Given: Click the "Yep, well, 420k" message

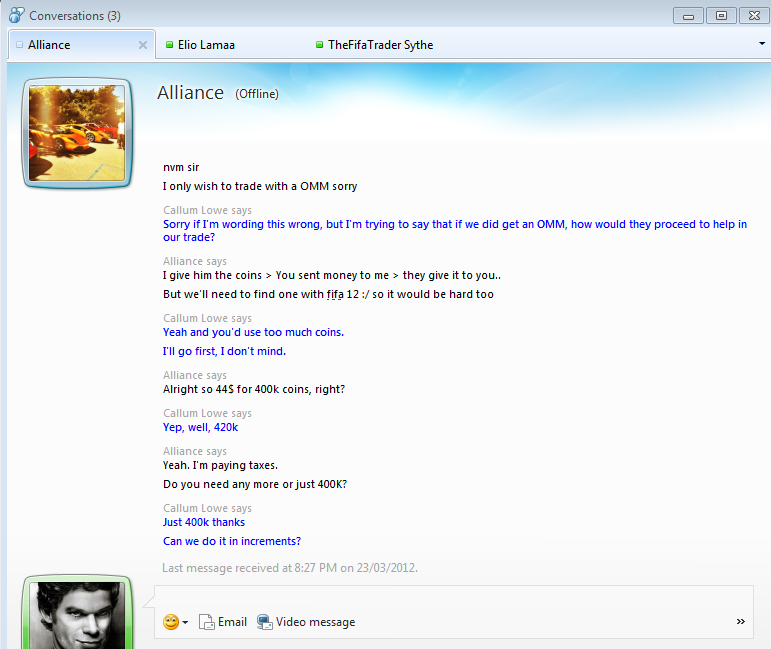Looking at the screenshot, I should [x=201, y=427].
